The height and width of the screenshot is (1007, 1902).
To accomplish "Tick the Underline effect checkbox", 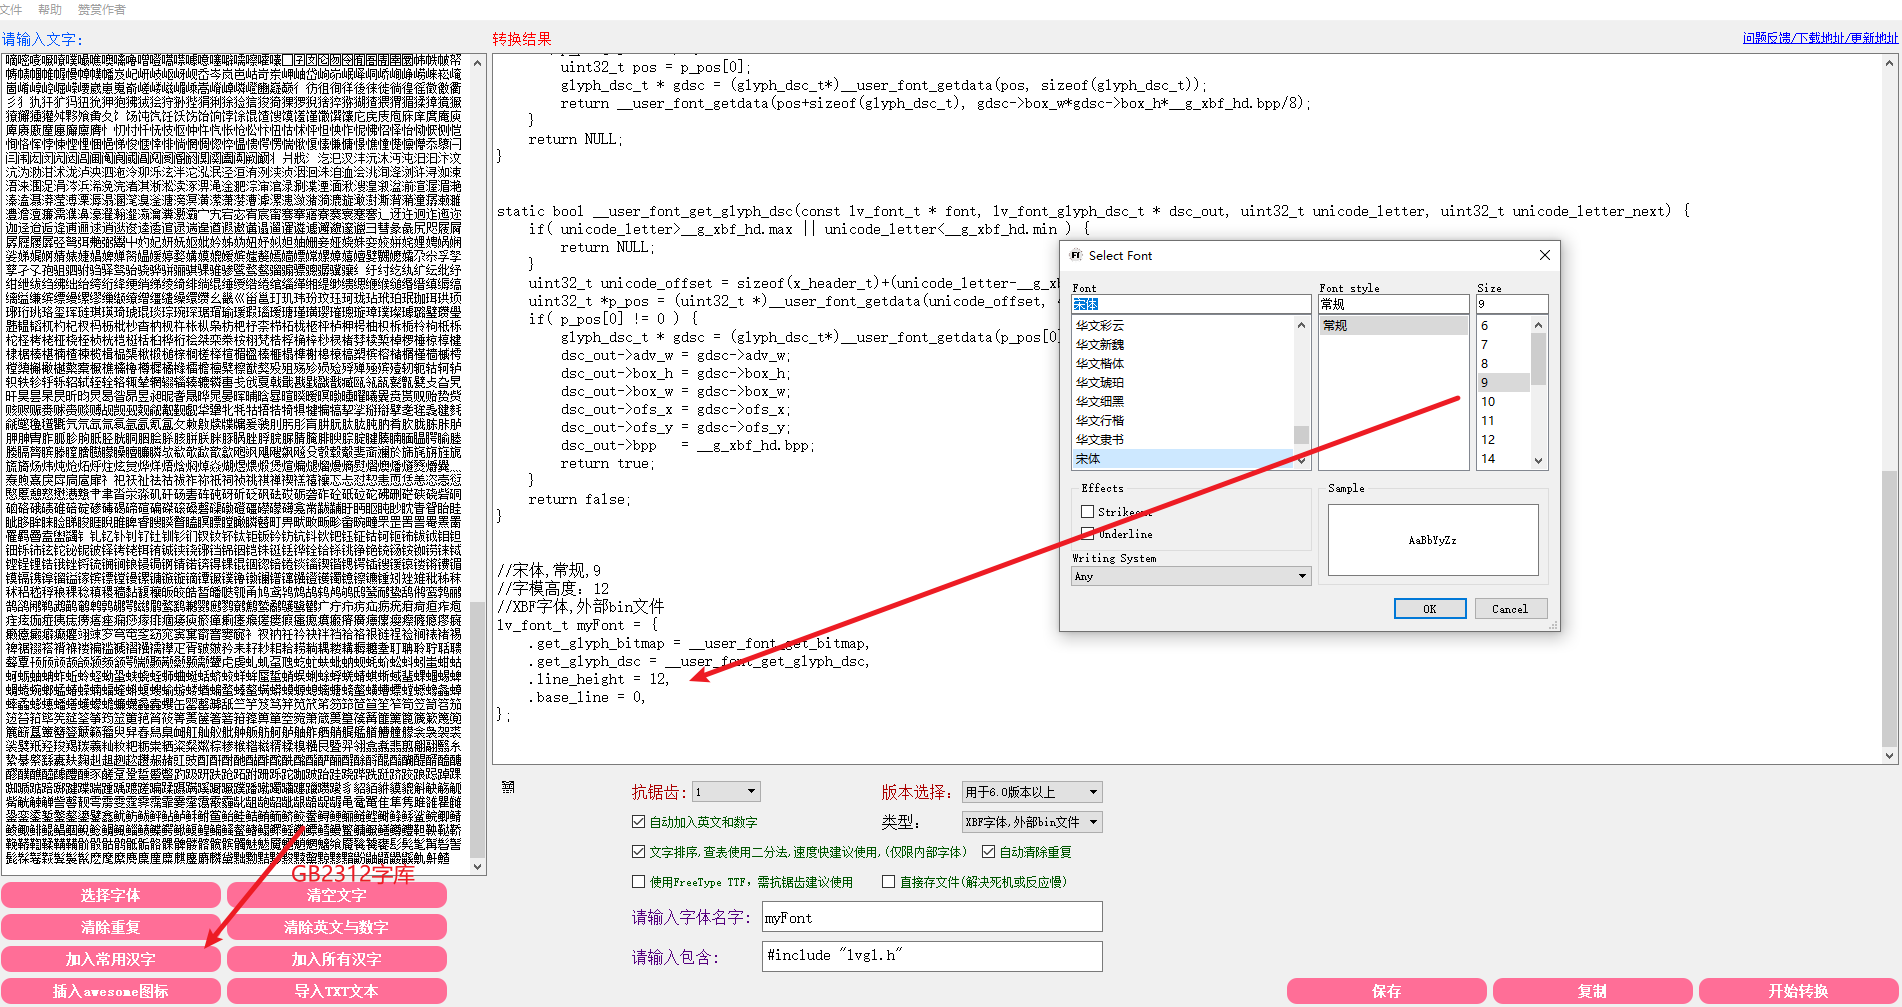I will pyautogui.click(x=1087, y=534).
